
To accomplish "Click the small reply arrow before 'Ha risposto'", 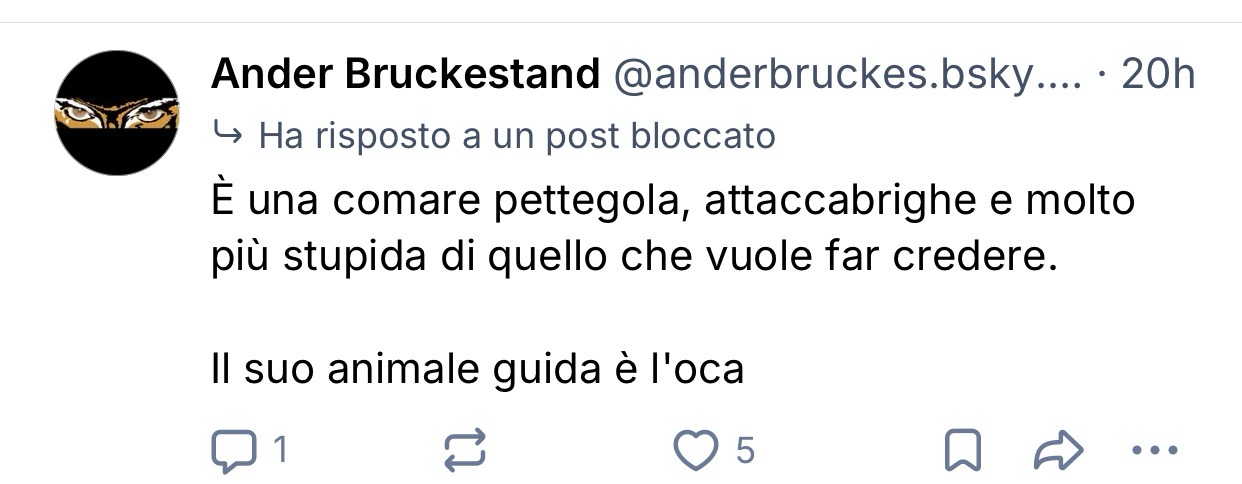I will (x=229, y=135).
